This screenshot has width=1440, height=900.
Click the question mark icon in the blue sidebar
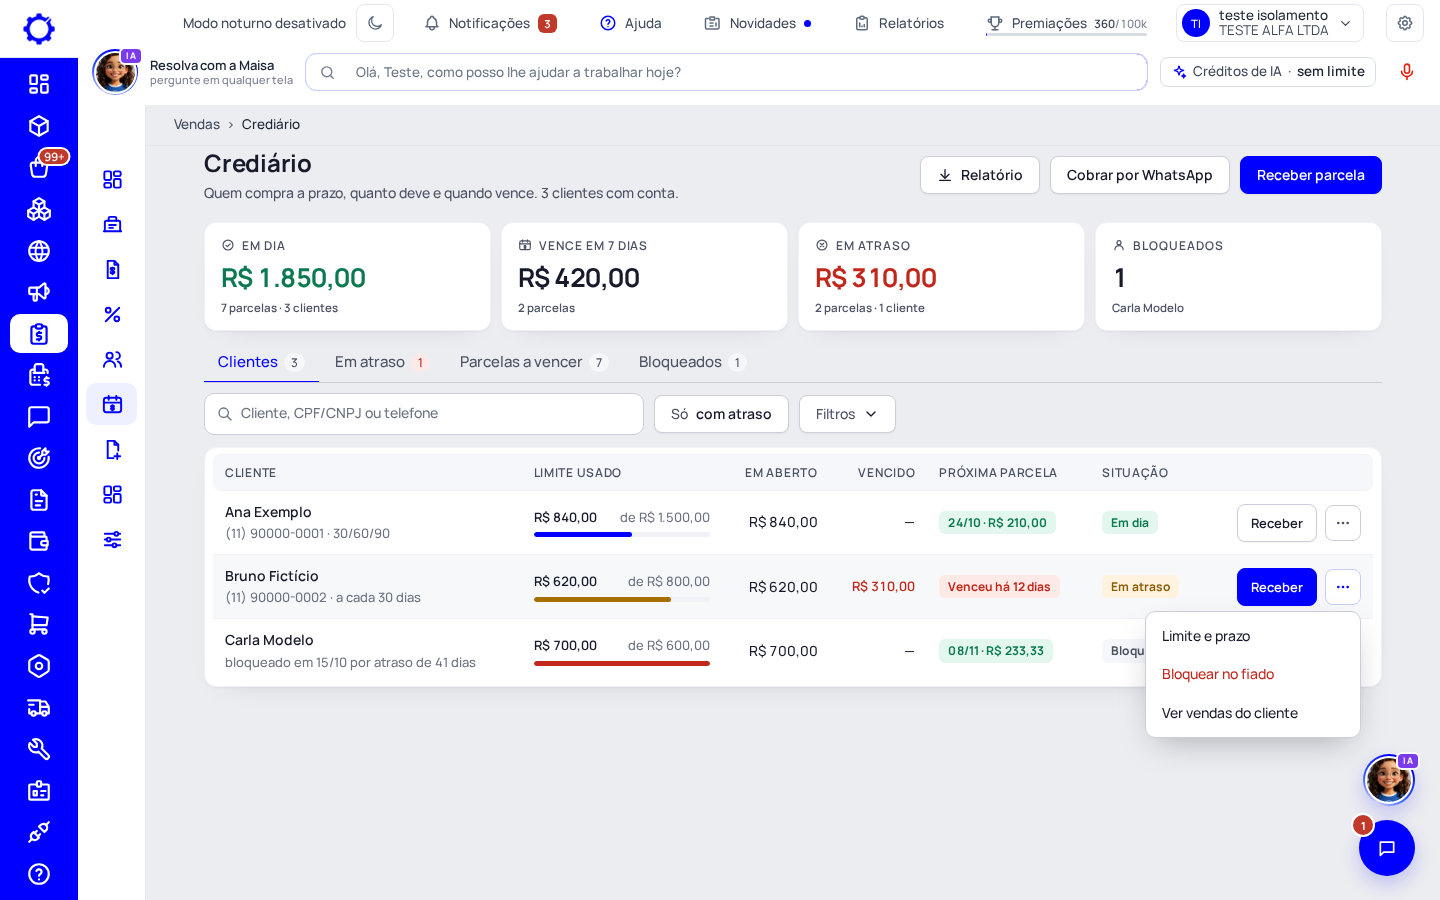[39, 874]
